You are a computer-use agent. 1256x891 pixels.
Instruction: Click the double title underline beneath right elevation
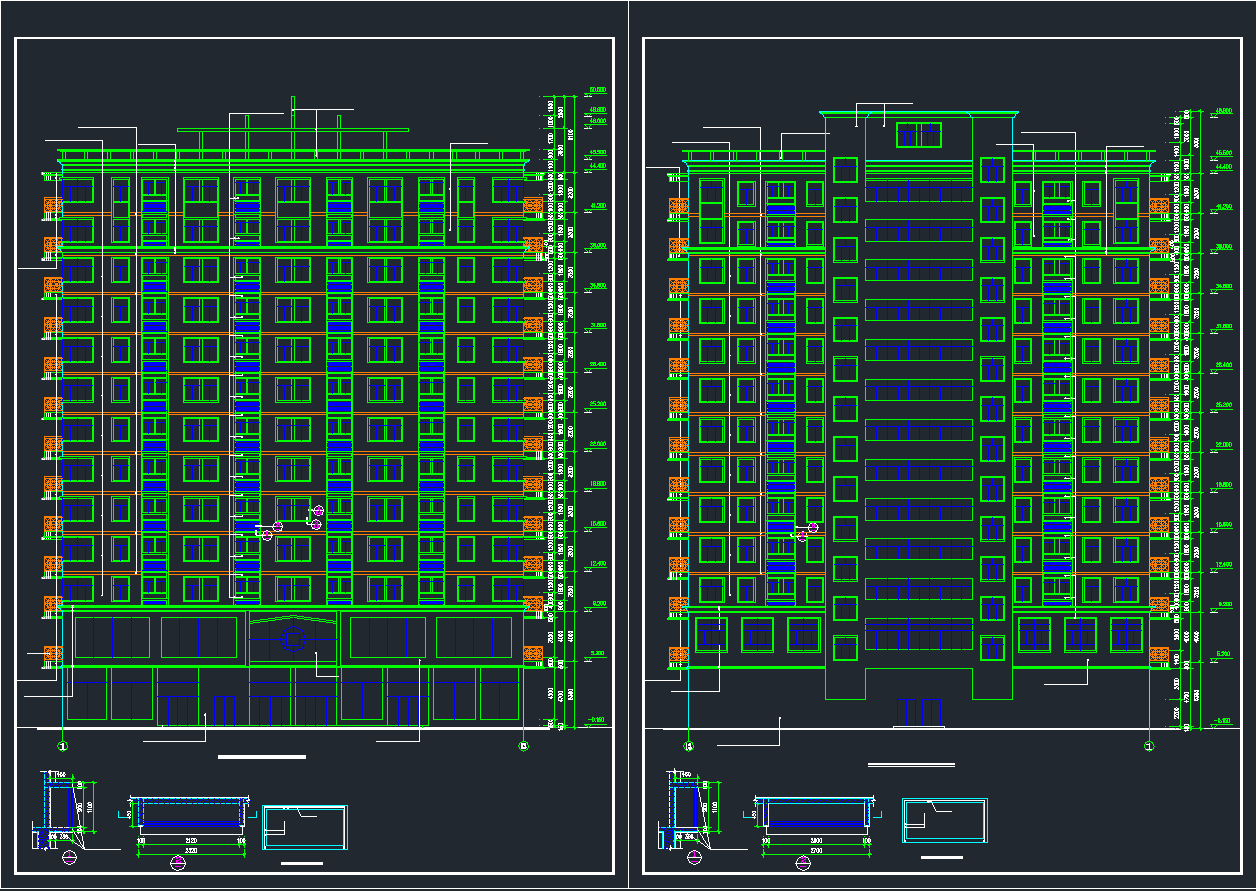coord(911,764)
